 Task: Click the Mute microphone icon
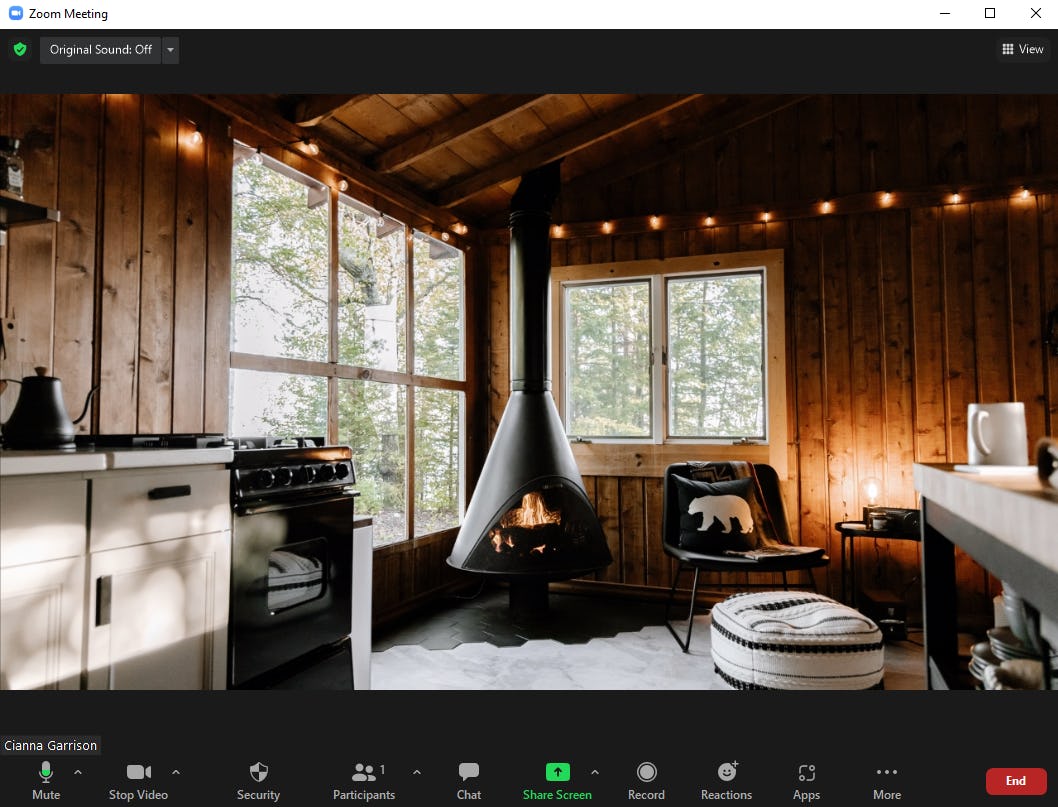click(45, 771)
